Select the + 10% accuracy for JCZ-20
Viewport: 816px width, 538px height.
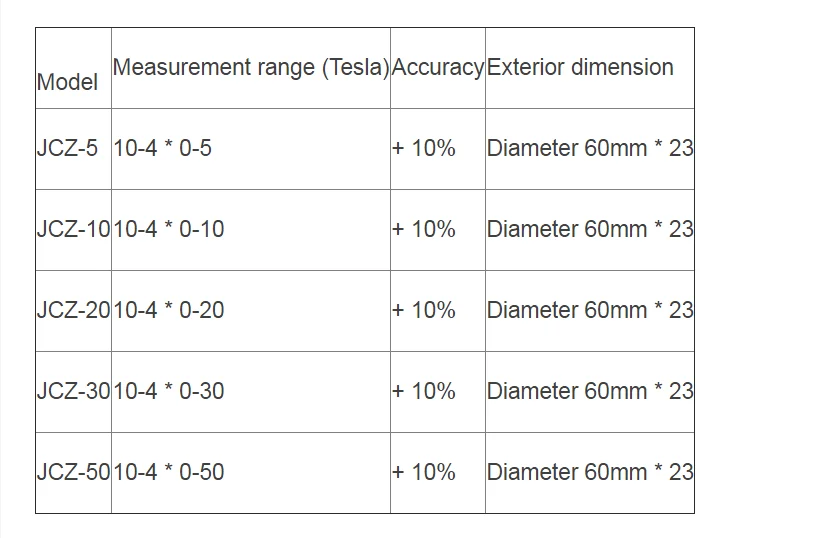click(438, 311)
